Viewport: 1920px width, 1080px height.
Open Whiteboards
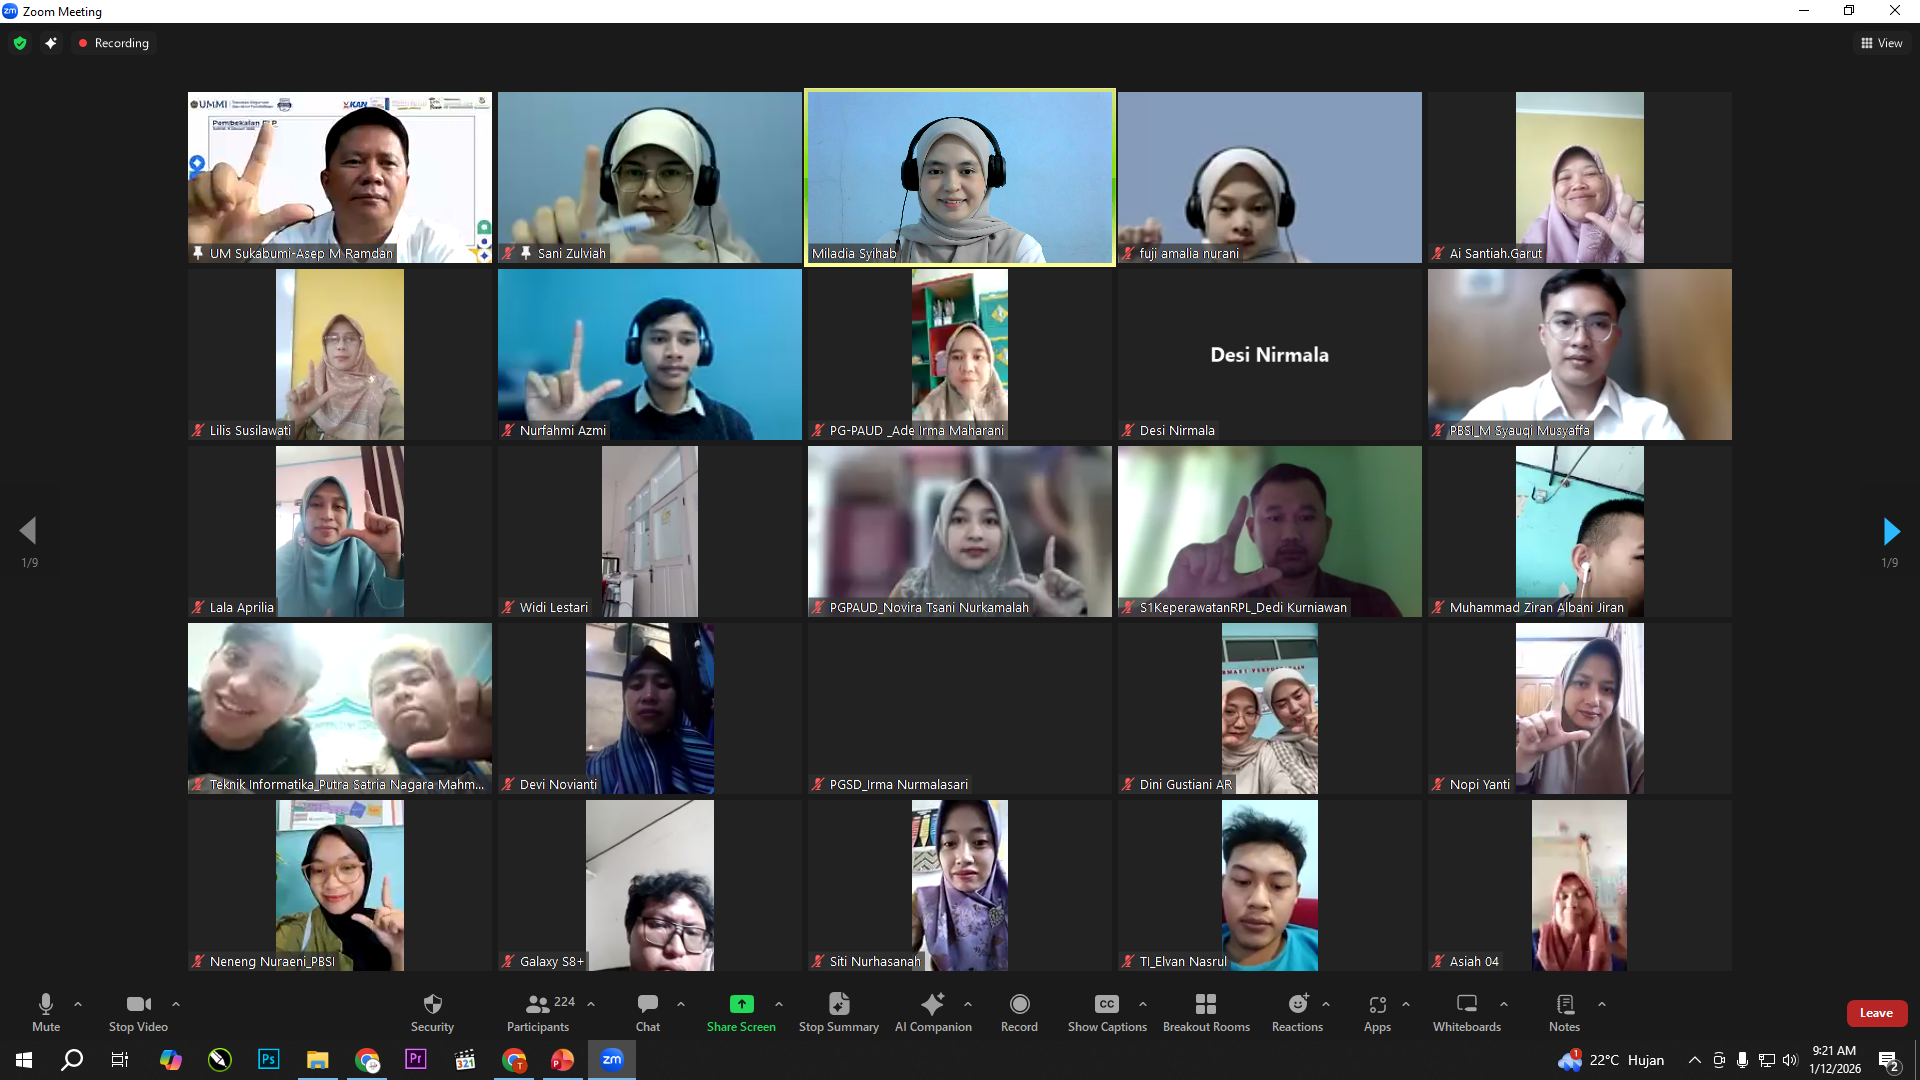pyautogui.click(x=1466, y=1005)
